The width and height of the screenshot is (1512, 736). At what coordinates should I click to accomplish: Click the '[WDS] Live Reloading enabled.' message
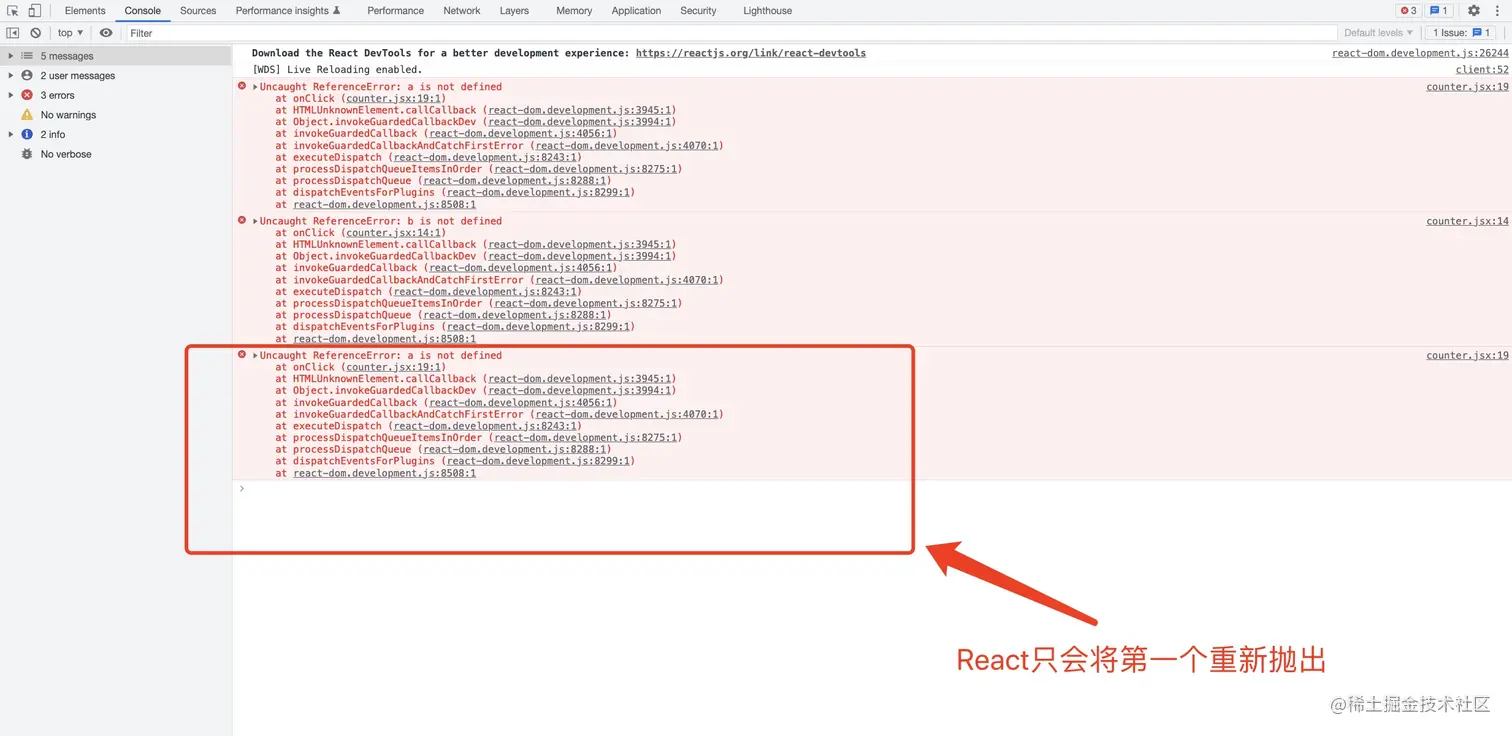(338, 70)
